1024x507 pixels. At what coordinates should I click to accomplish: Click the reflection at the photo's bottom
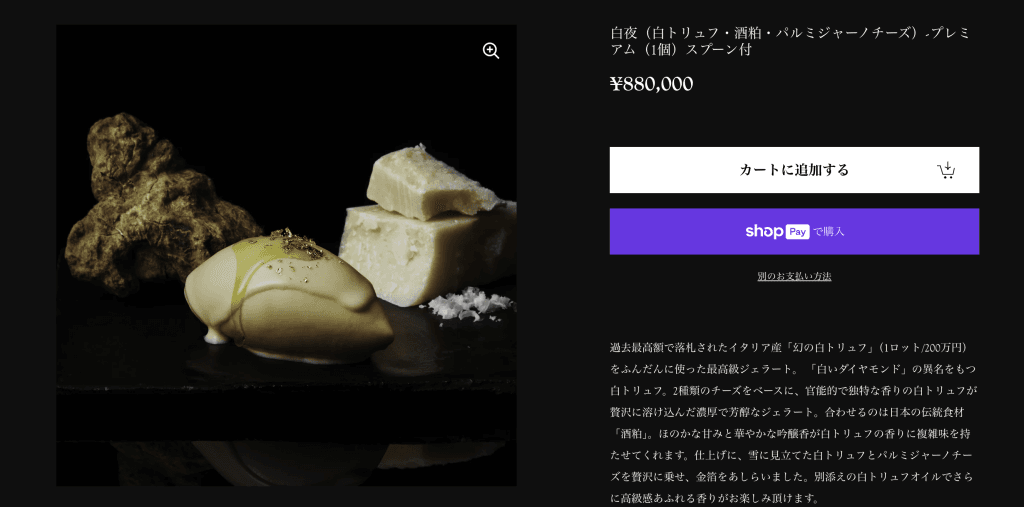coord(287,463)
